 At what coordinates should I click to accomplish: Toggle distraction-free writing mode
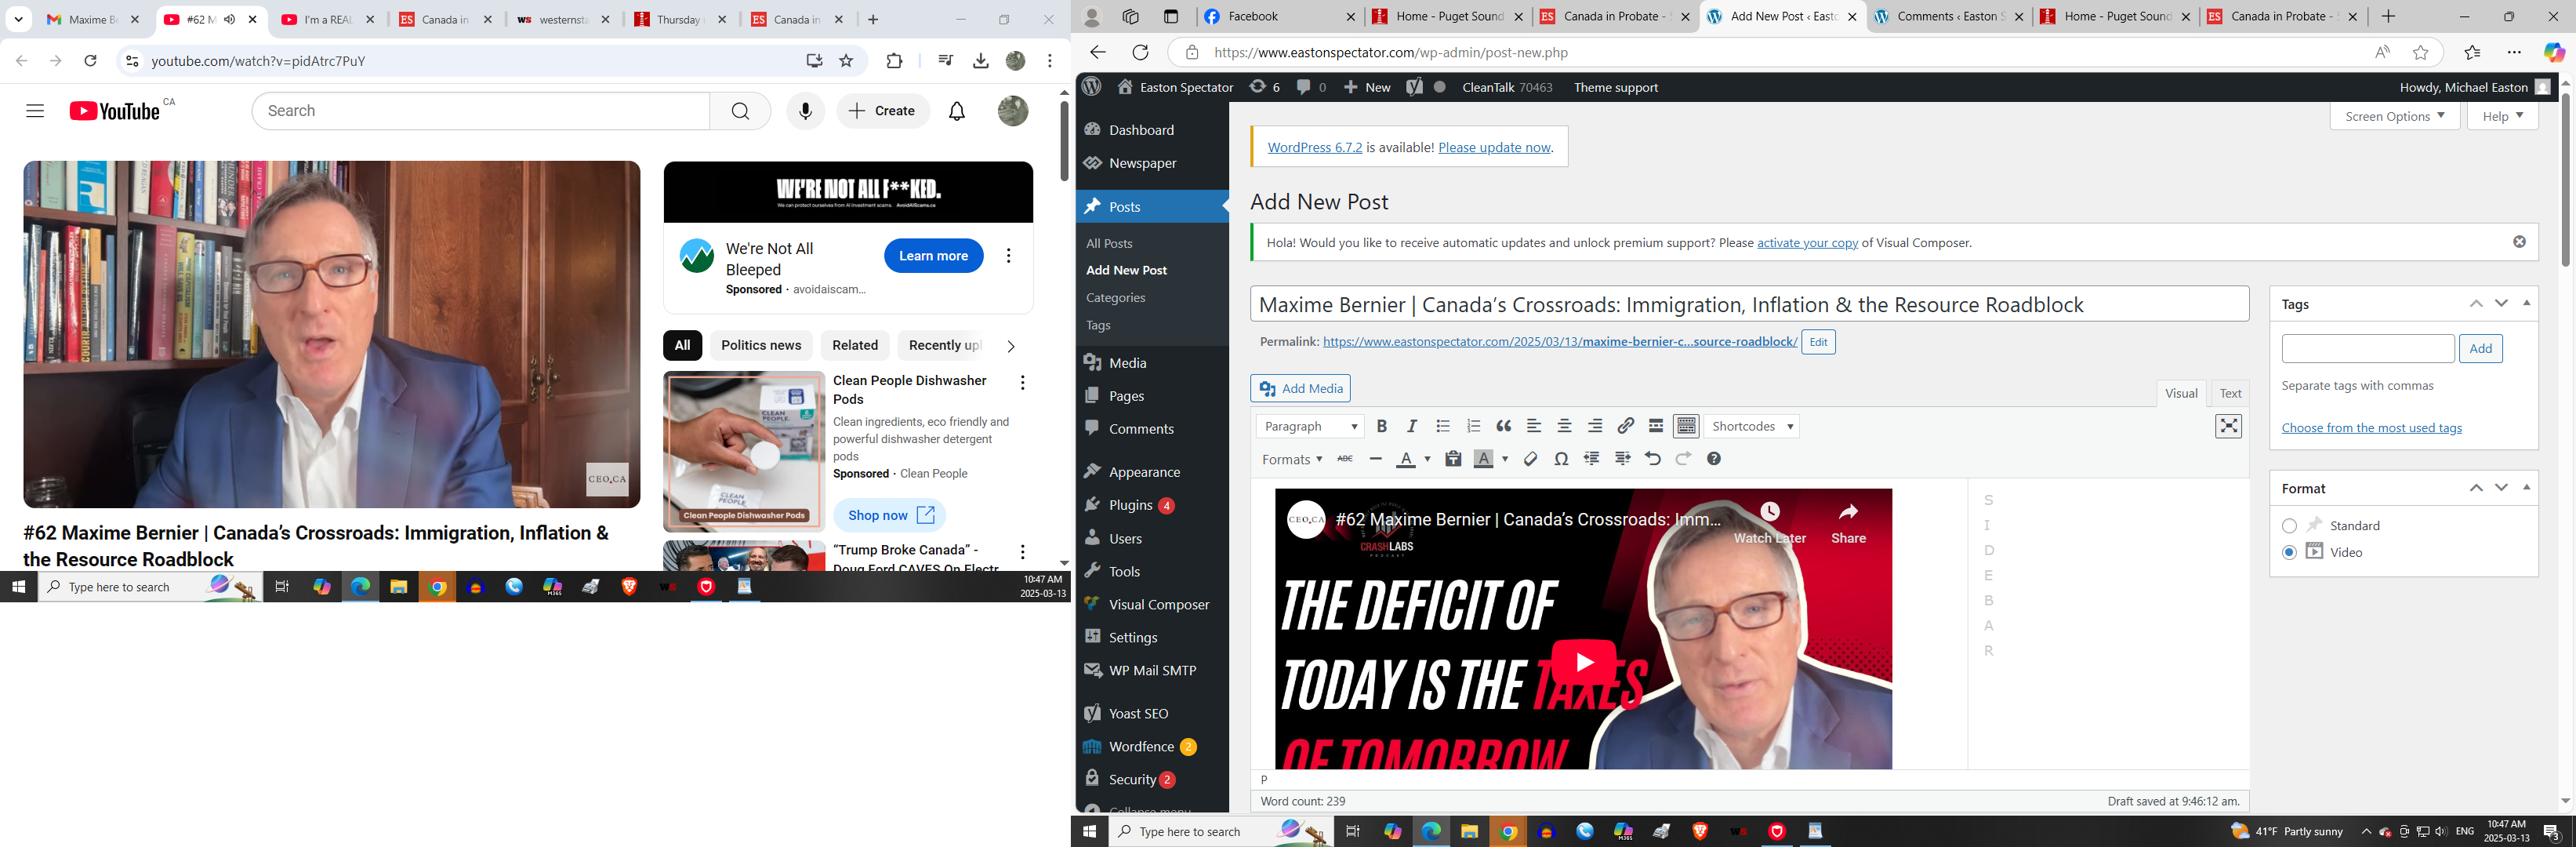pyautogui.click(x=2228, y=426)
